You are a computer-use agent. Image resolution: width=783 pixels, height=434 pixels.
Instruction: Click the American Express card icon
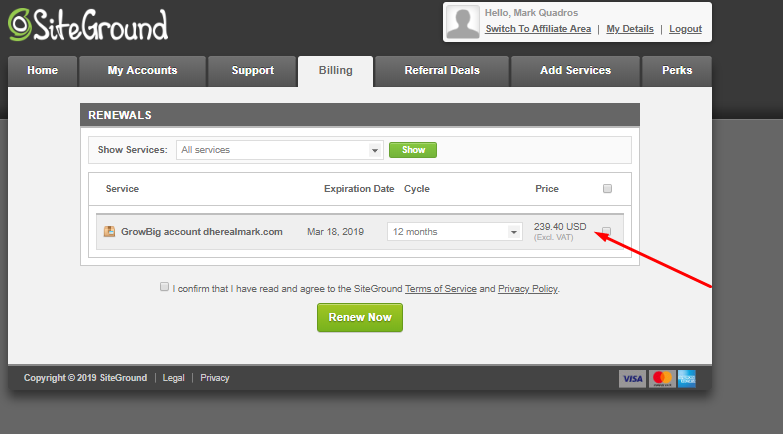687,379
